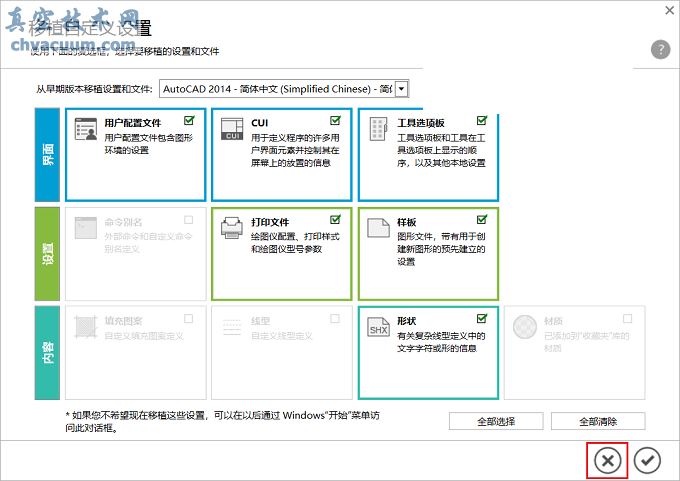Toggle the 工具选项板 checkbox
This screenshot has width=680, height=481.
click(x=483, y=121)
